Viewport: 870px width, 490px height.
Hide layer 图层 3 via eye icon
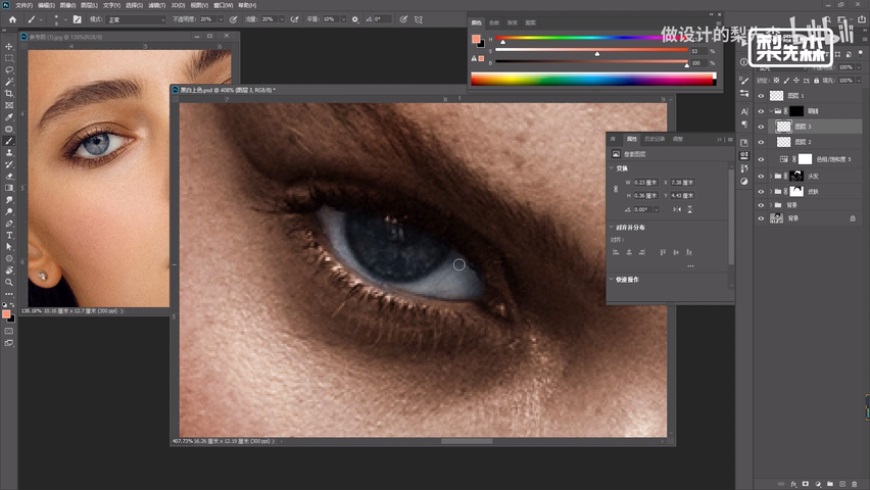[x=761, y=127]
